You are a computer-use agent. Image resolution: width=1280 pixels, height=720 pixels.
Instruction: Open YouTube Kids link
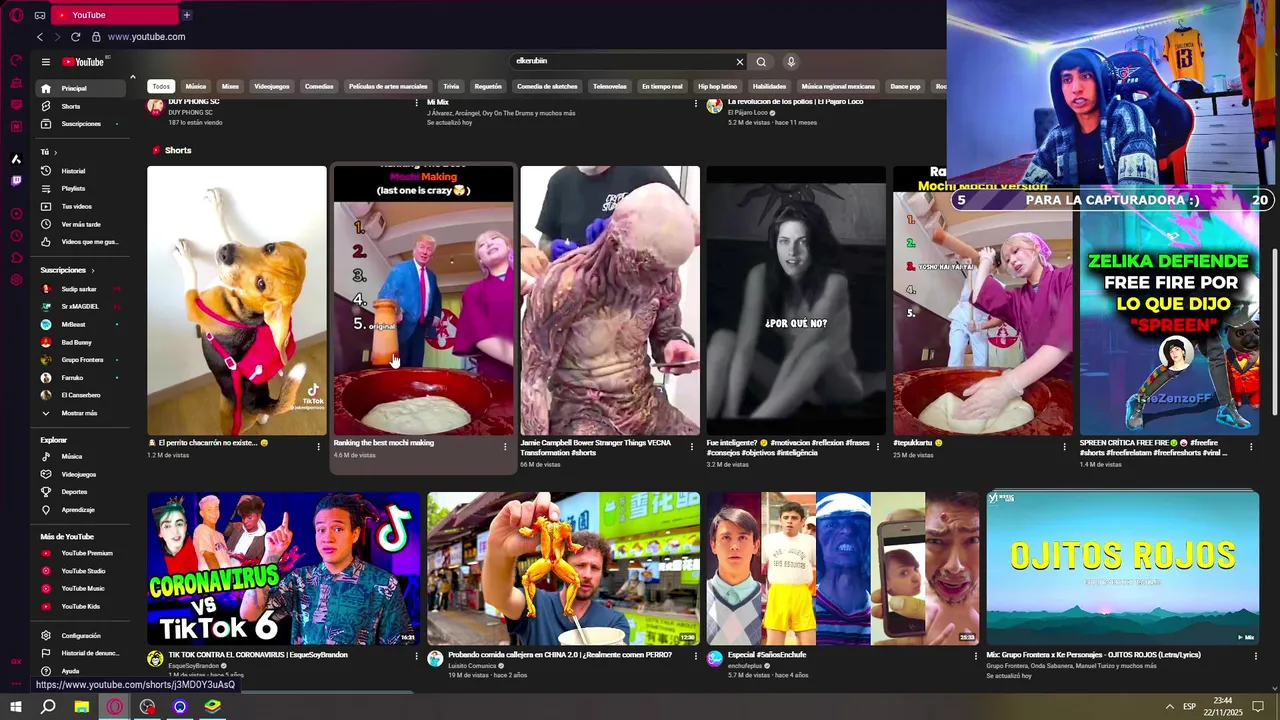80,607
